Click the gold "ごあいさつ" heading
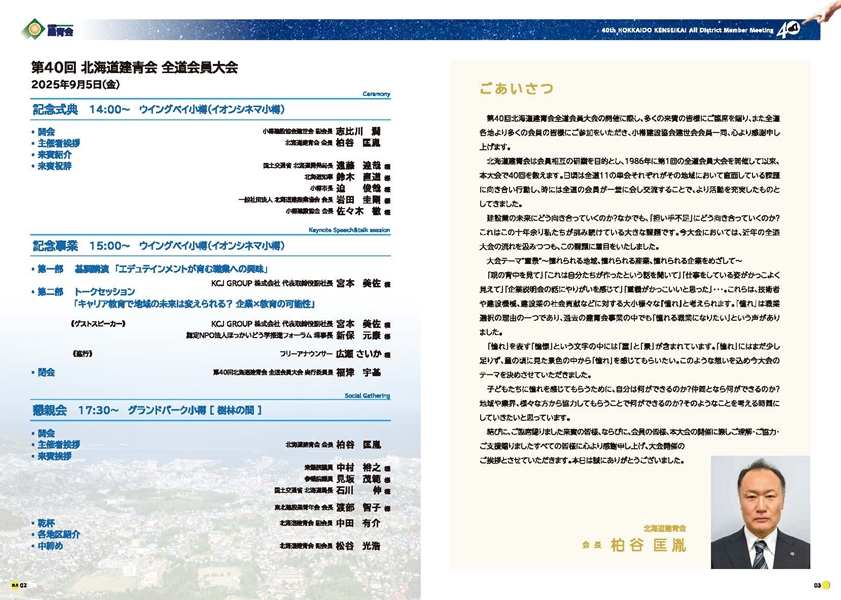841x600 pixels. 516,88
